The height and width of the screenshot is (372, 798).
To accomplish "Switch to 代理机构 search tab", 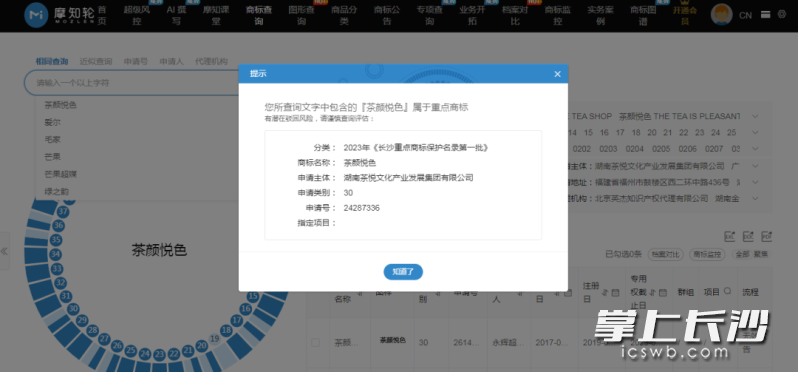I will (211, 61).
